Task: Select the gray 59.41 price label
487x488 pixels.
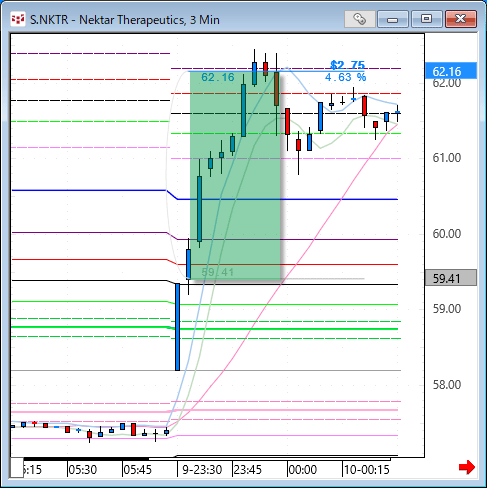Action: click(x=451, y=278)
